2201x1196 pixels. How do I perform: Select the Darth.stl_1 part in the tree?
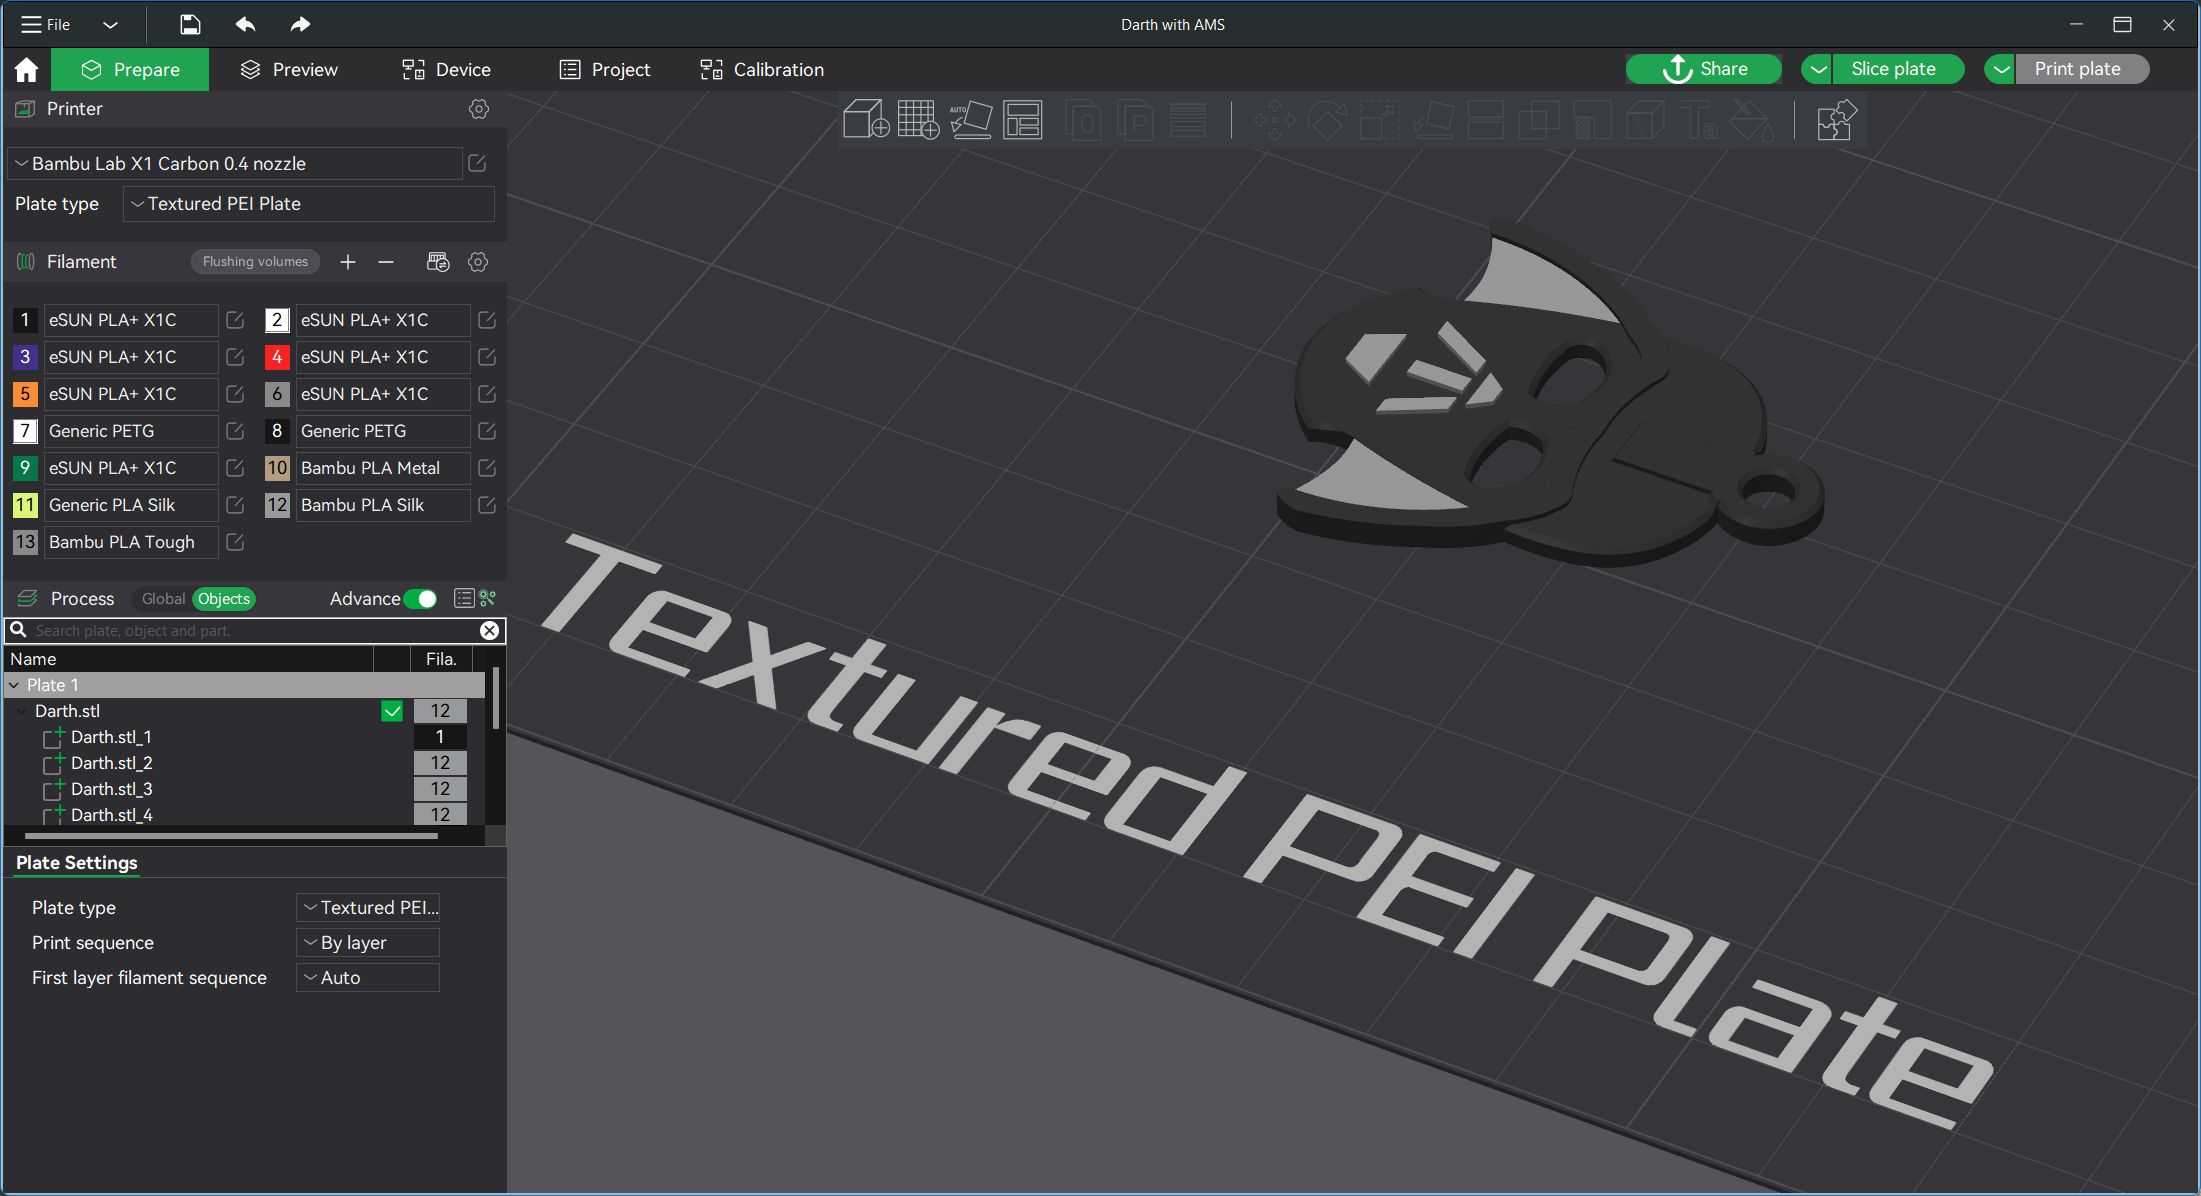coord(111,737)
